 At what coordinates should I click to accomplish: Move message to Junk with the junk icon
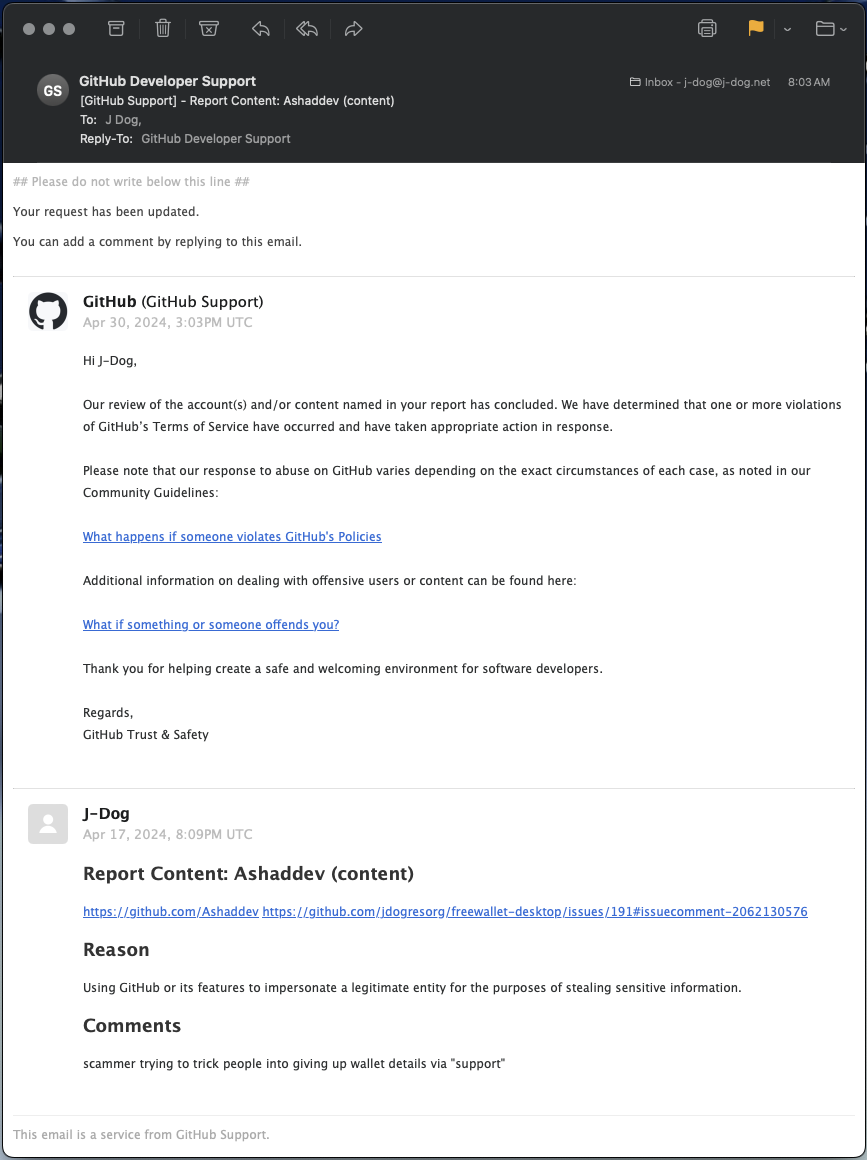[209, 29]
